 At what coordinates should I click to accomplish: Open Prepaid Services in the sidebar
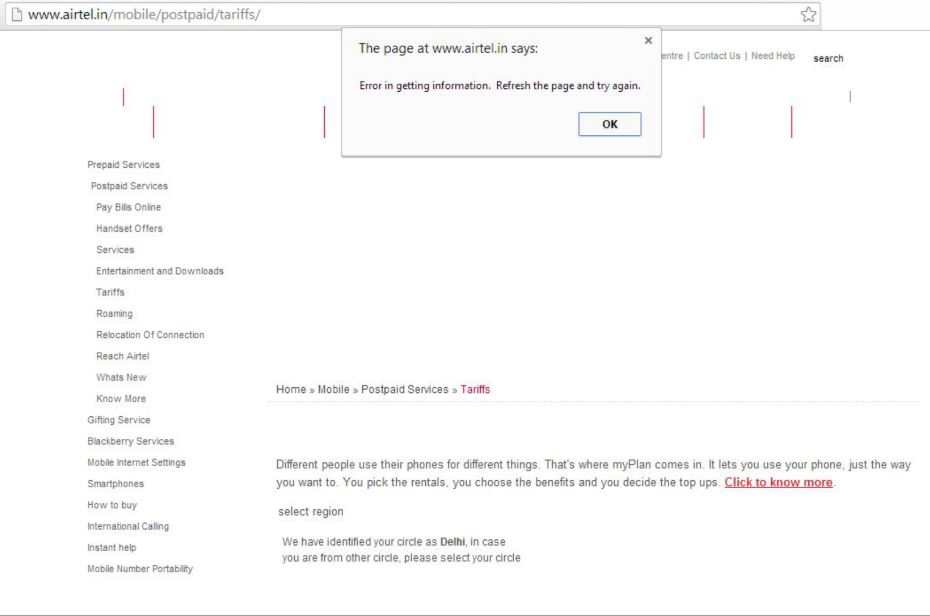tap(123, 164)
